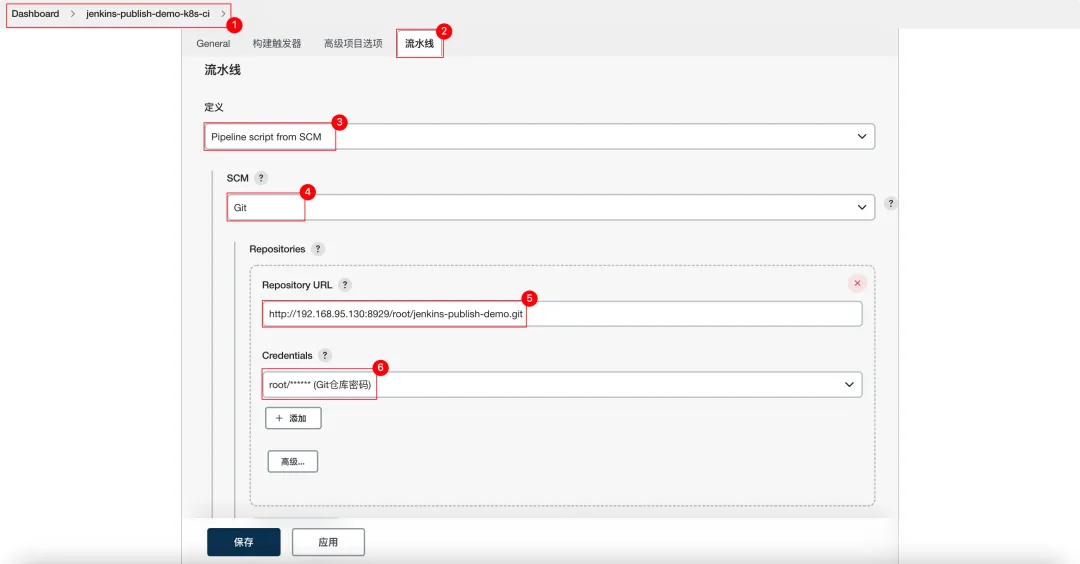
Task: Switch to 构建触发器 tab
Action: [x=277, y=43]
